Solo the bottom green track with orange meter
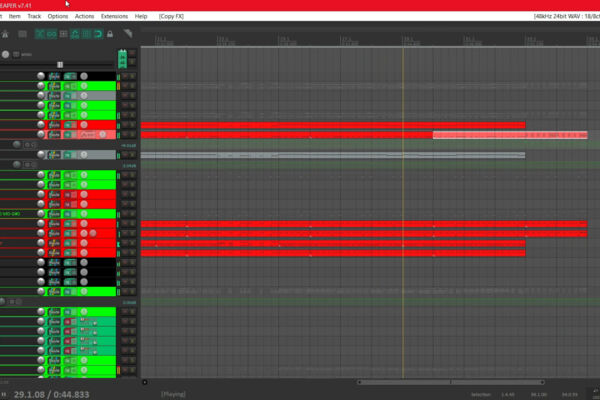600x400 pixels. tap(132, 370)
